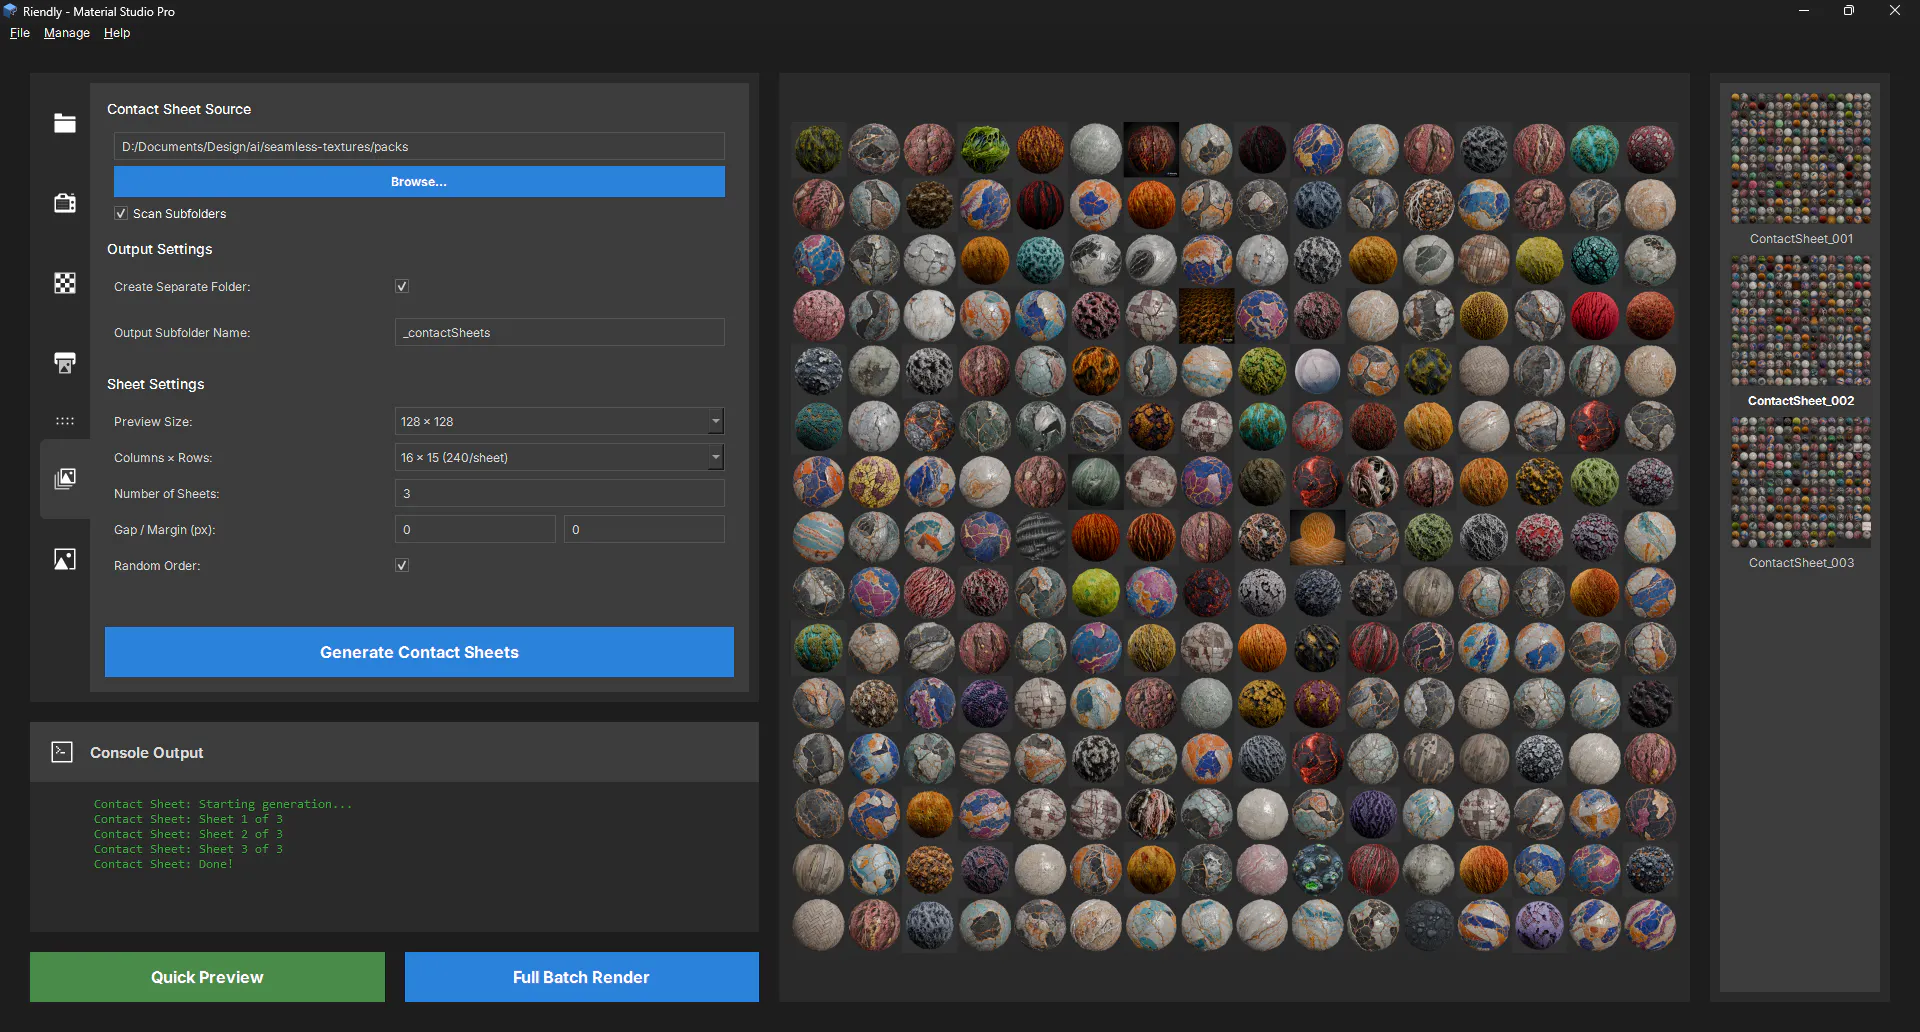
Task: Open the Preview Size dropdown
Action: [559, 422]
